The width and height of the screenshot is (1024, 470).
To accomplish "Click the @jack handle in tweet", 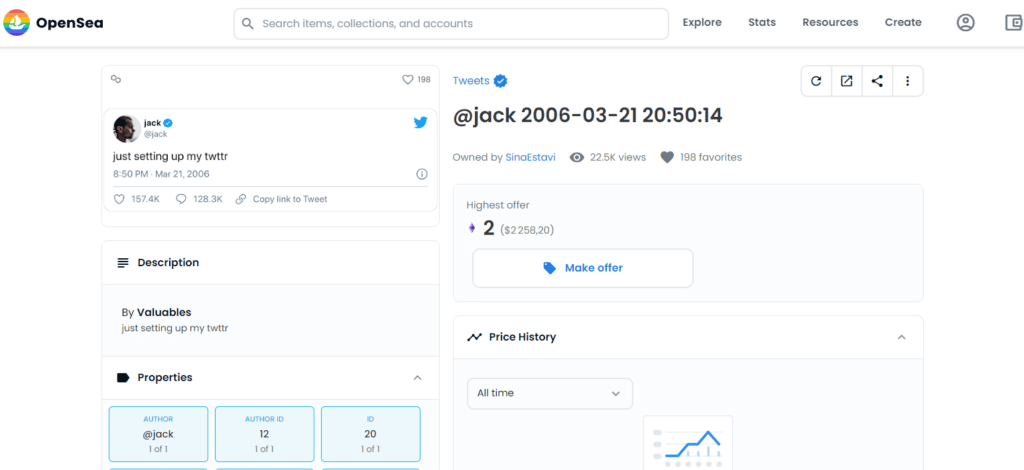I will pyautogui.click(x=155, y=134).
